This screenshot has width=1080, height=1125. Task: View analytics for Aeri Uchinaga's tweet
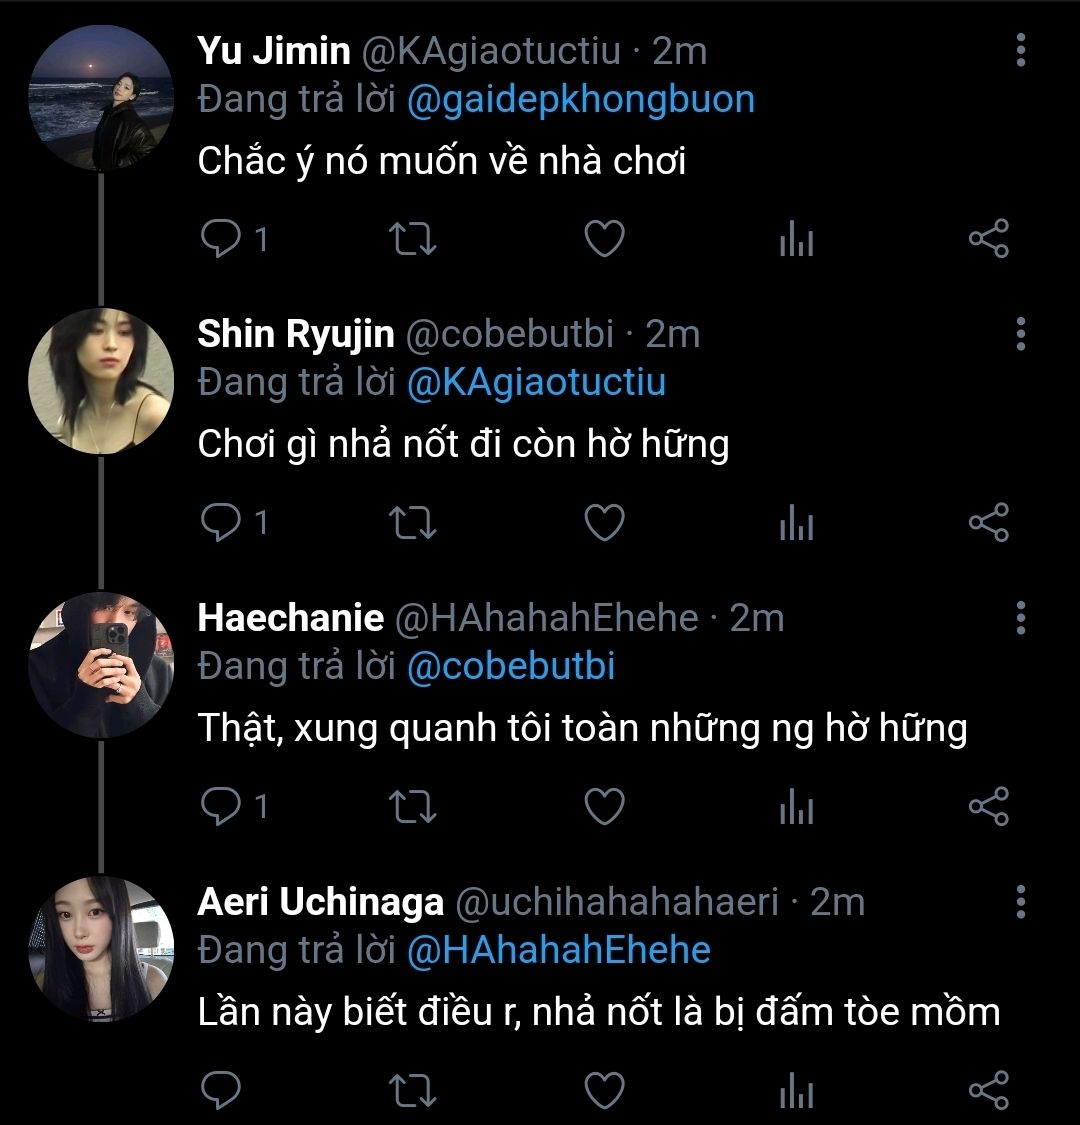(796, 1092)
